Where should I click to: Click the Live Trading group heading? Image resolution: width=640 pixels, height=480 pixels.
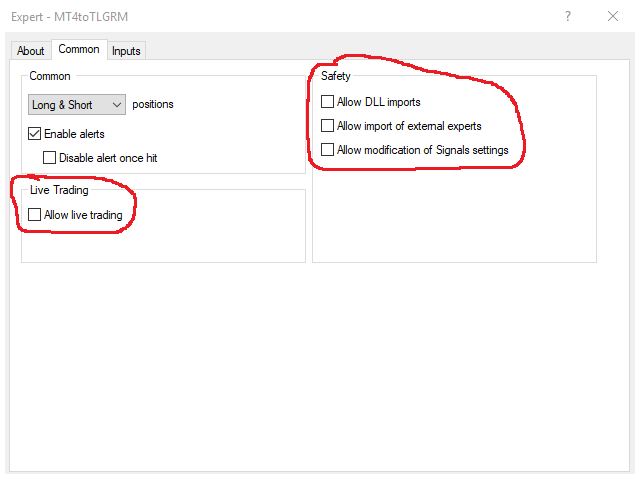59,190
